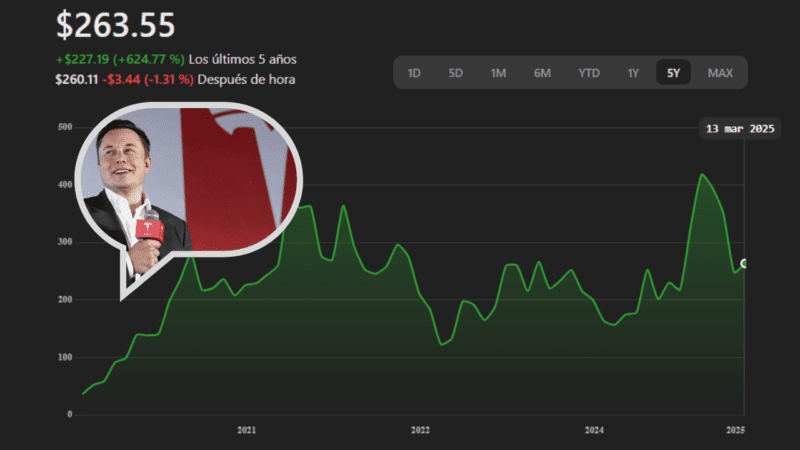Click the speech bubble photo thumbnail

[188, 185]
